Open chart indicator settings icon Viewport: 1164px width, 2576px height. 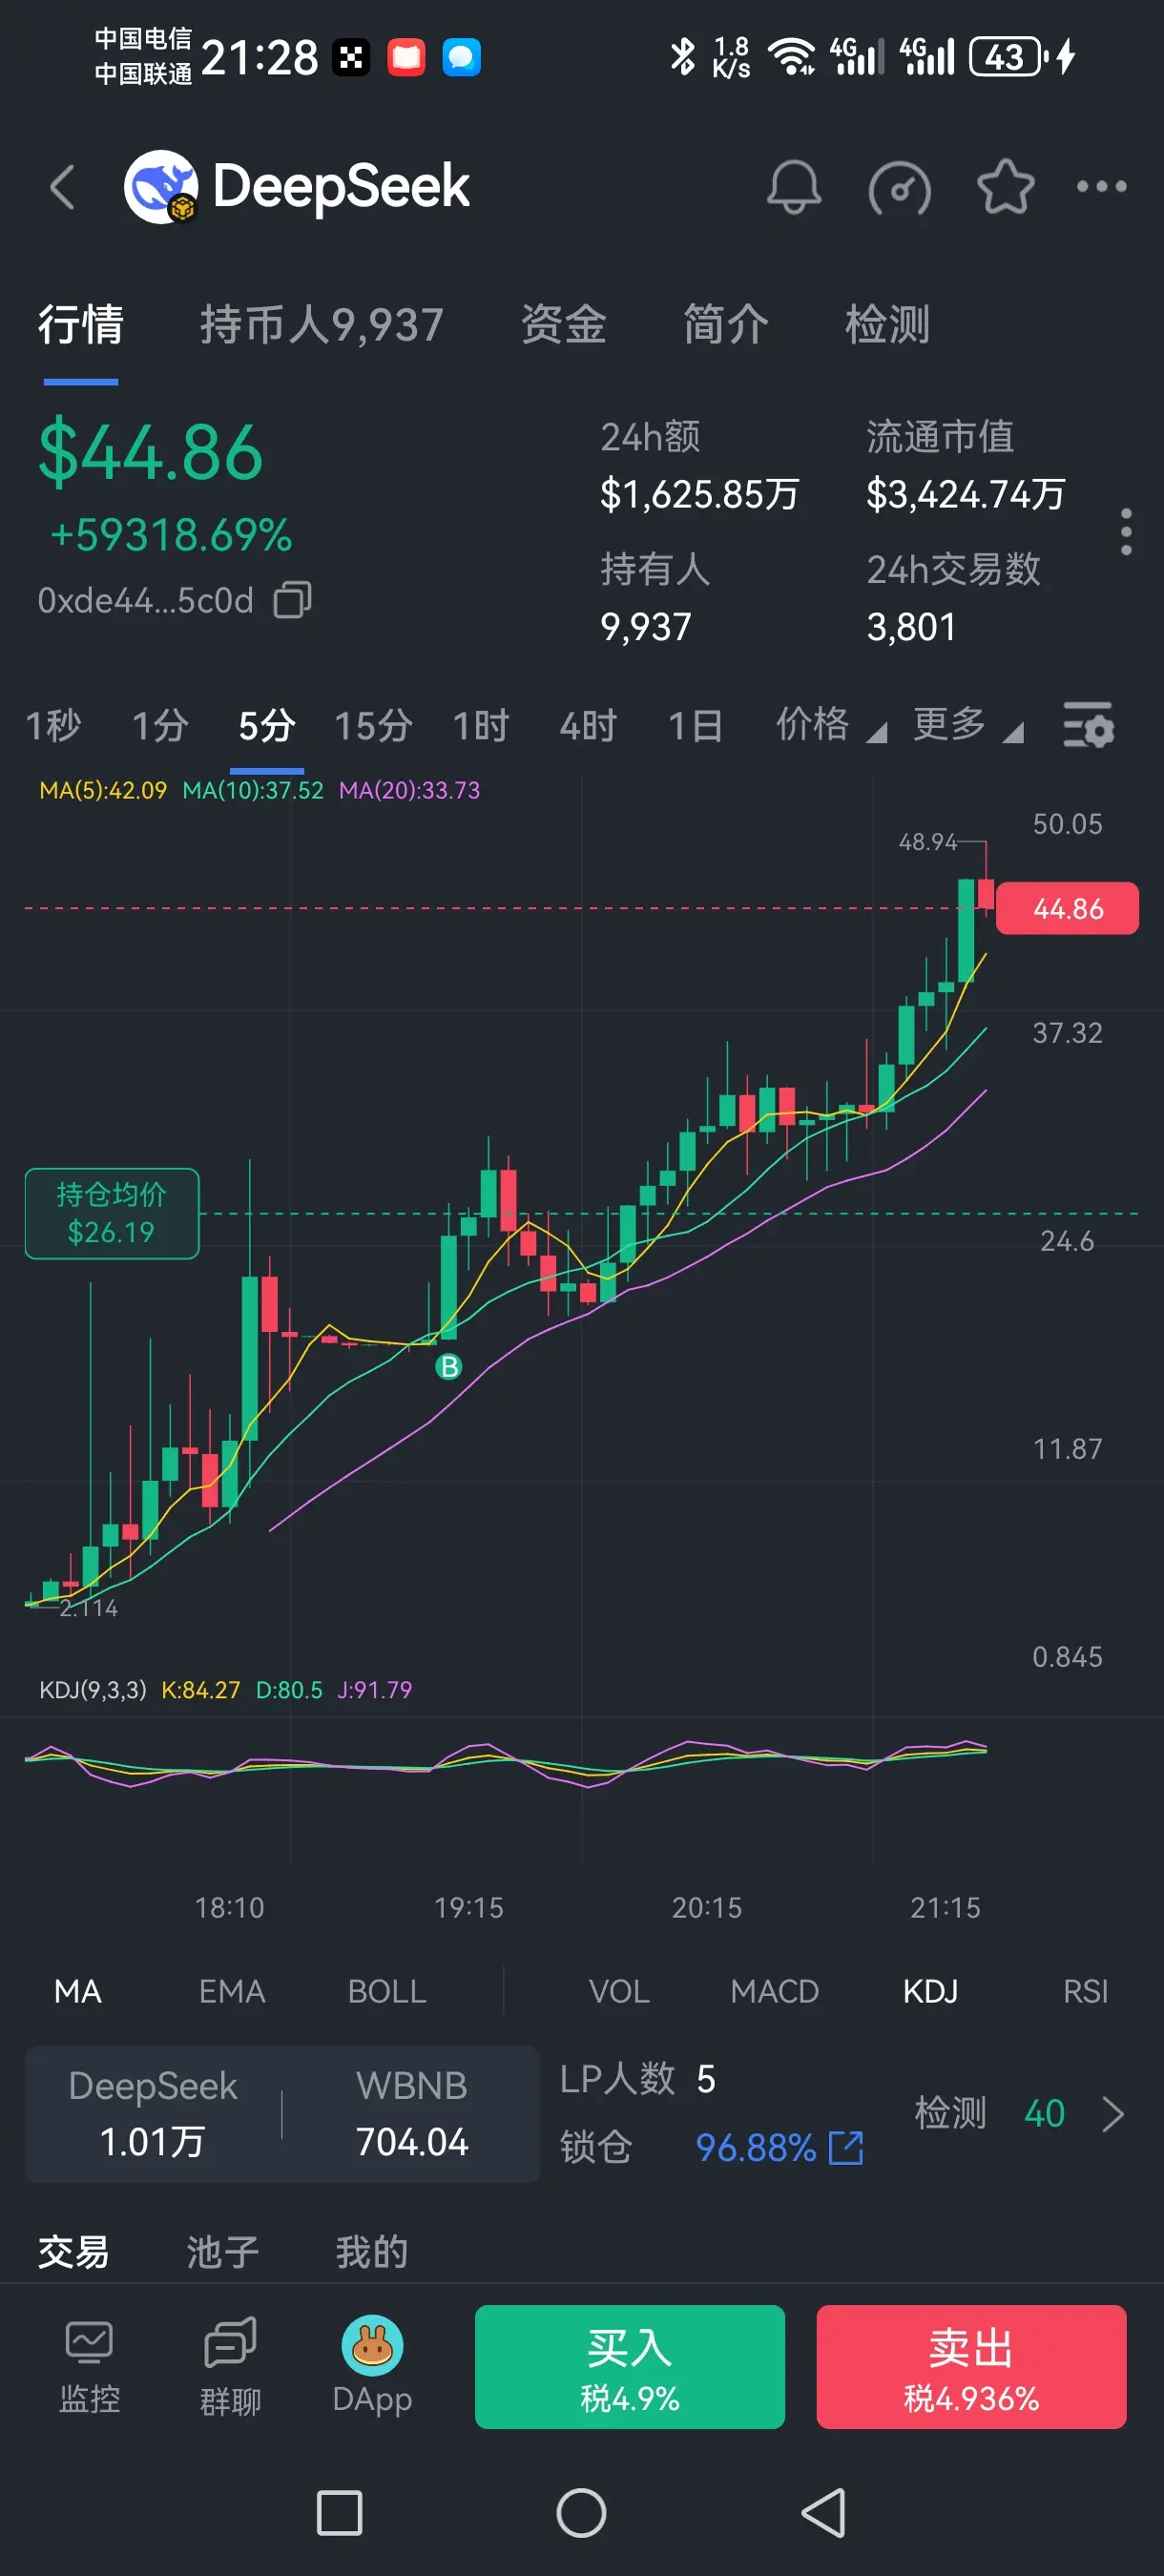[x=1088, y=725]
